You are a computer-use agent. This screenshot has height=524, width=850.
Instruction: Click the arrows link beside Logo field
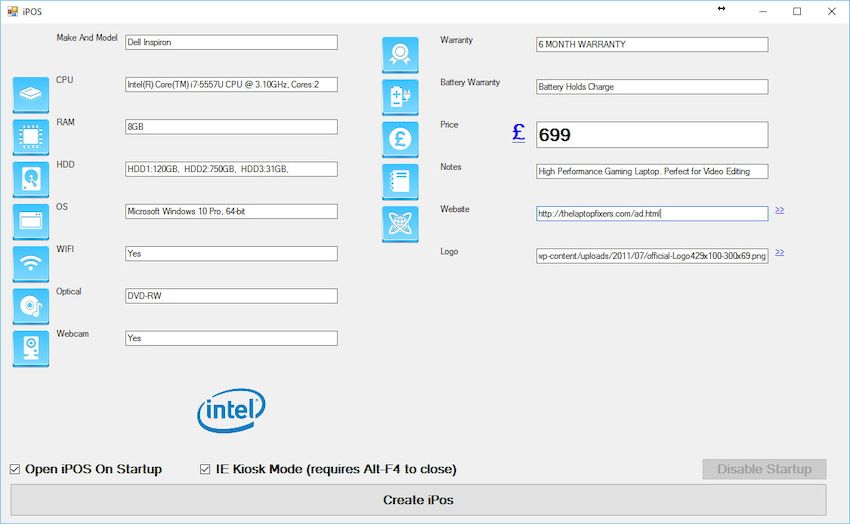(x=779, y=252)
